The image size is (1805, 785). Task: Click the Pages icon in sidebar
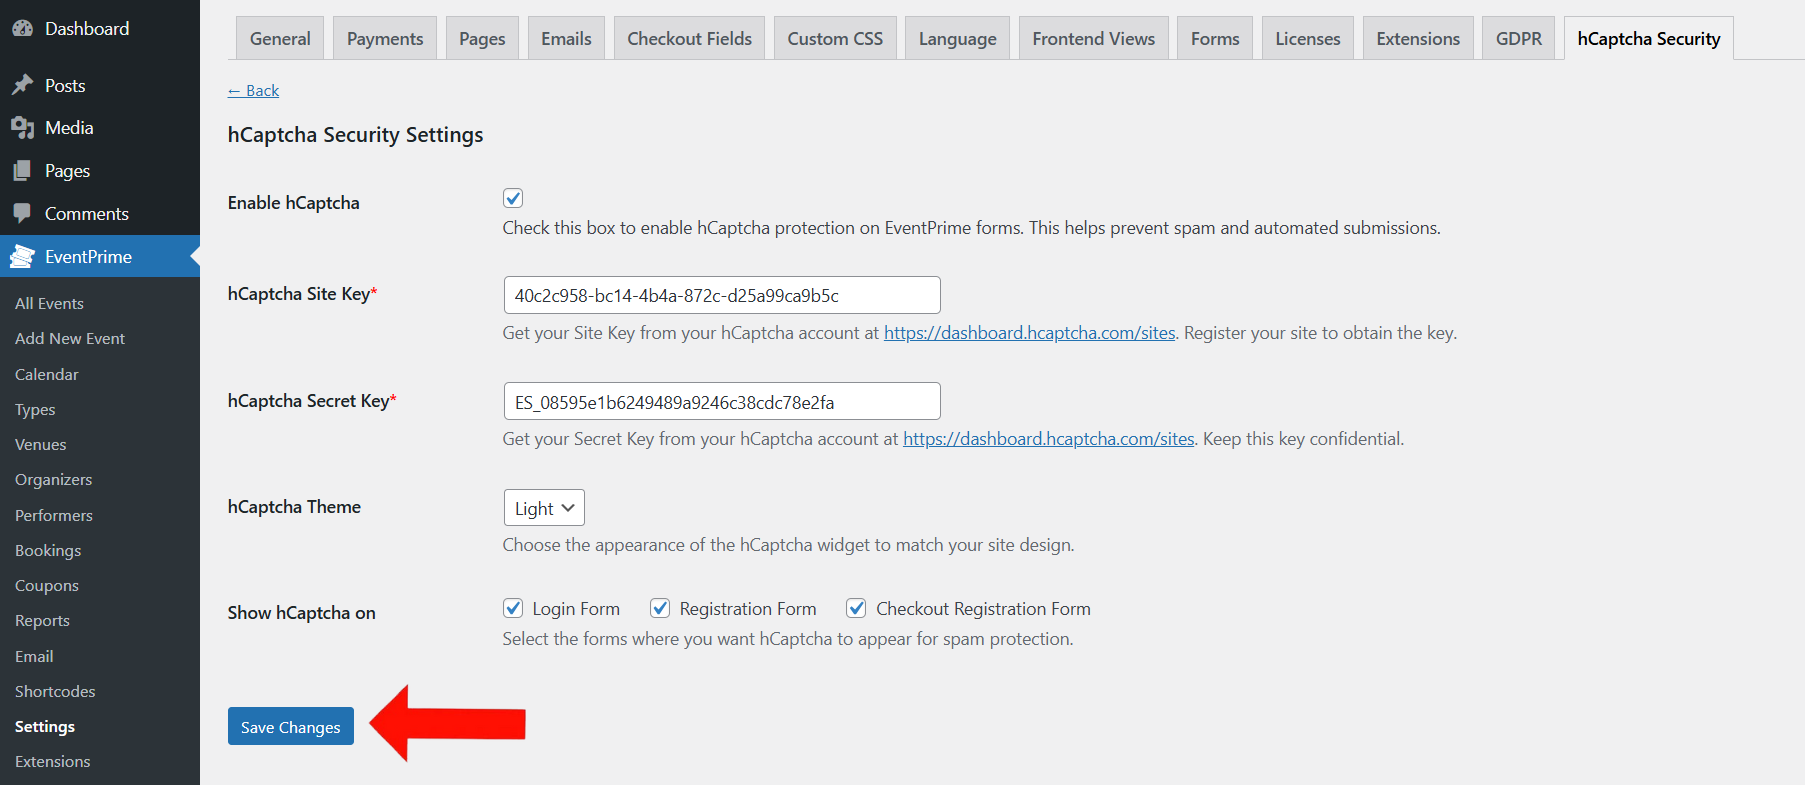click(22, 171)
